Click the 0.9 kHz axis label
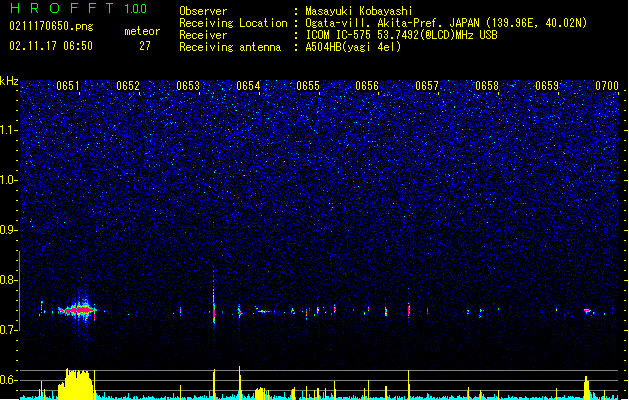This screenshot has width=629, height=400. [x=9, y=230]
